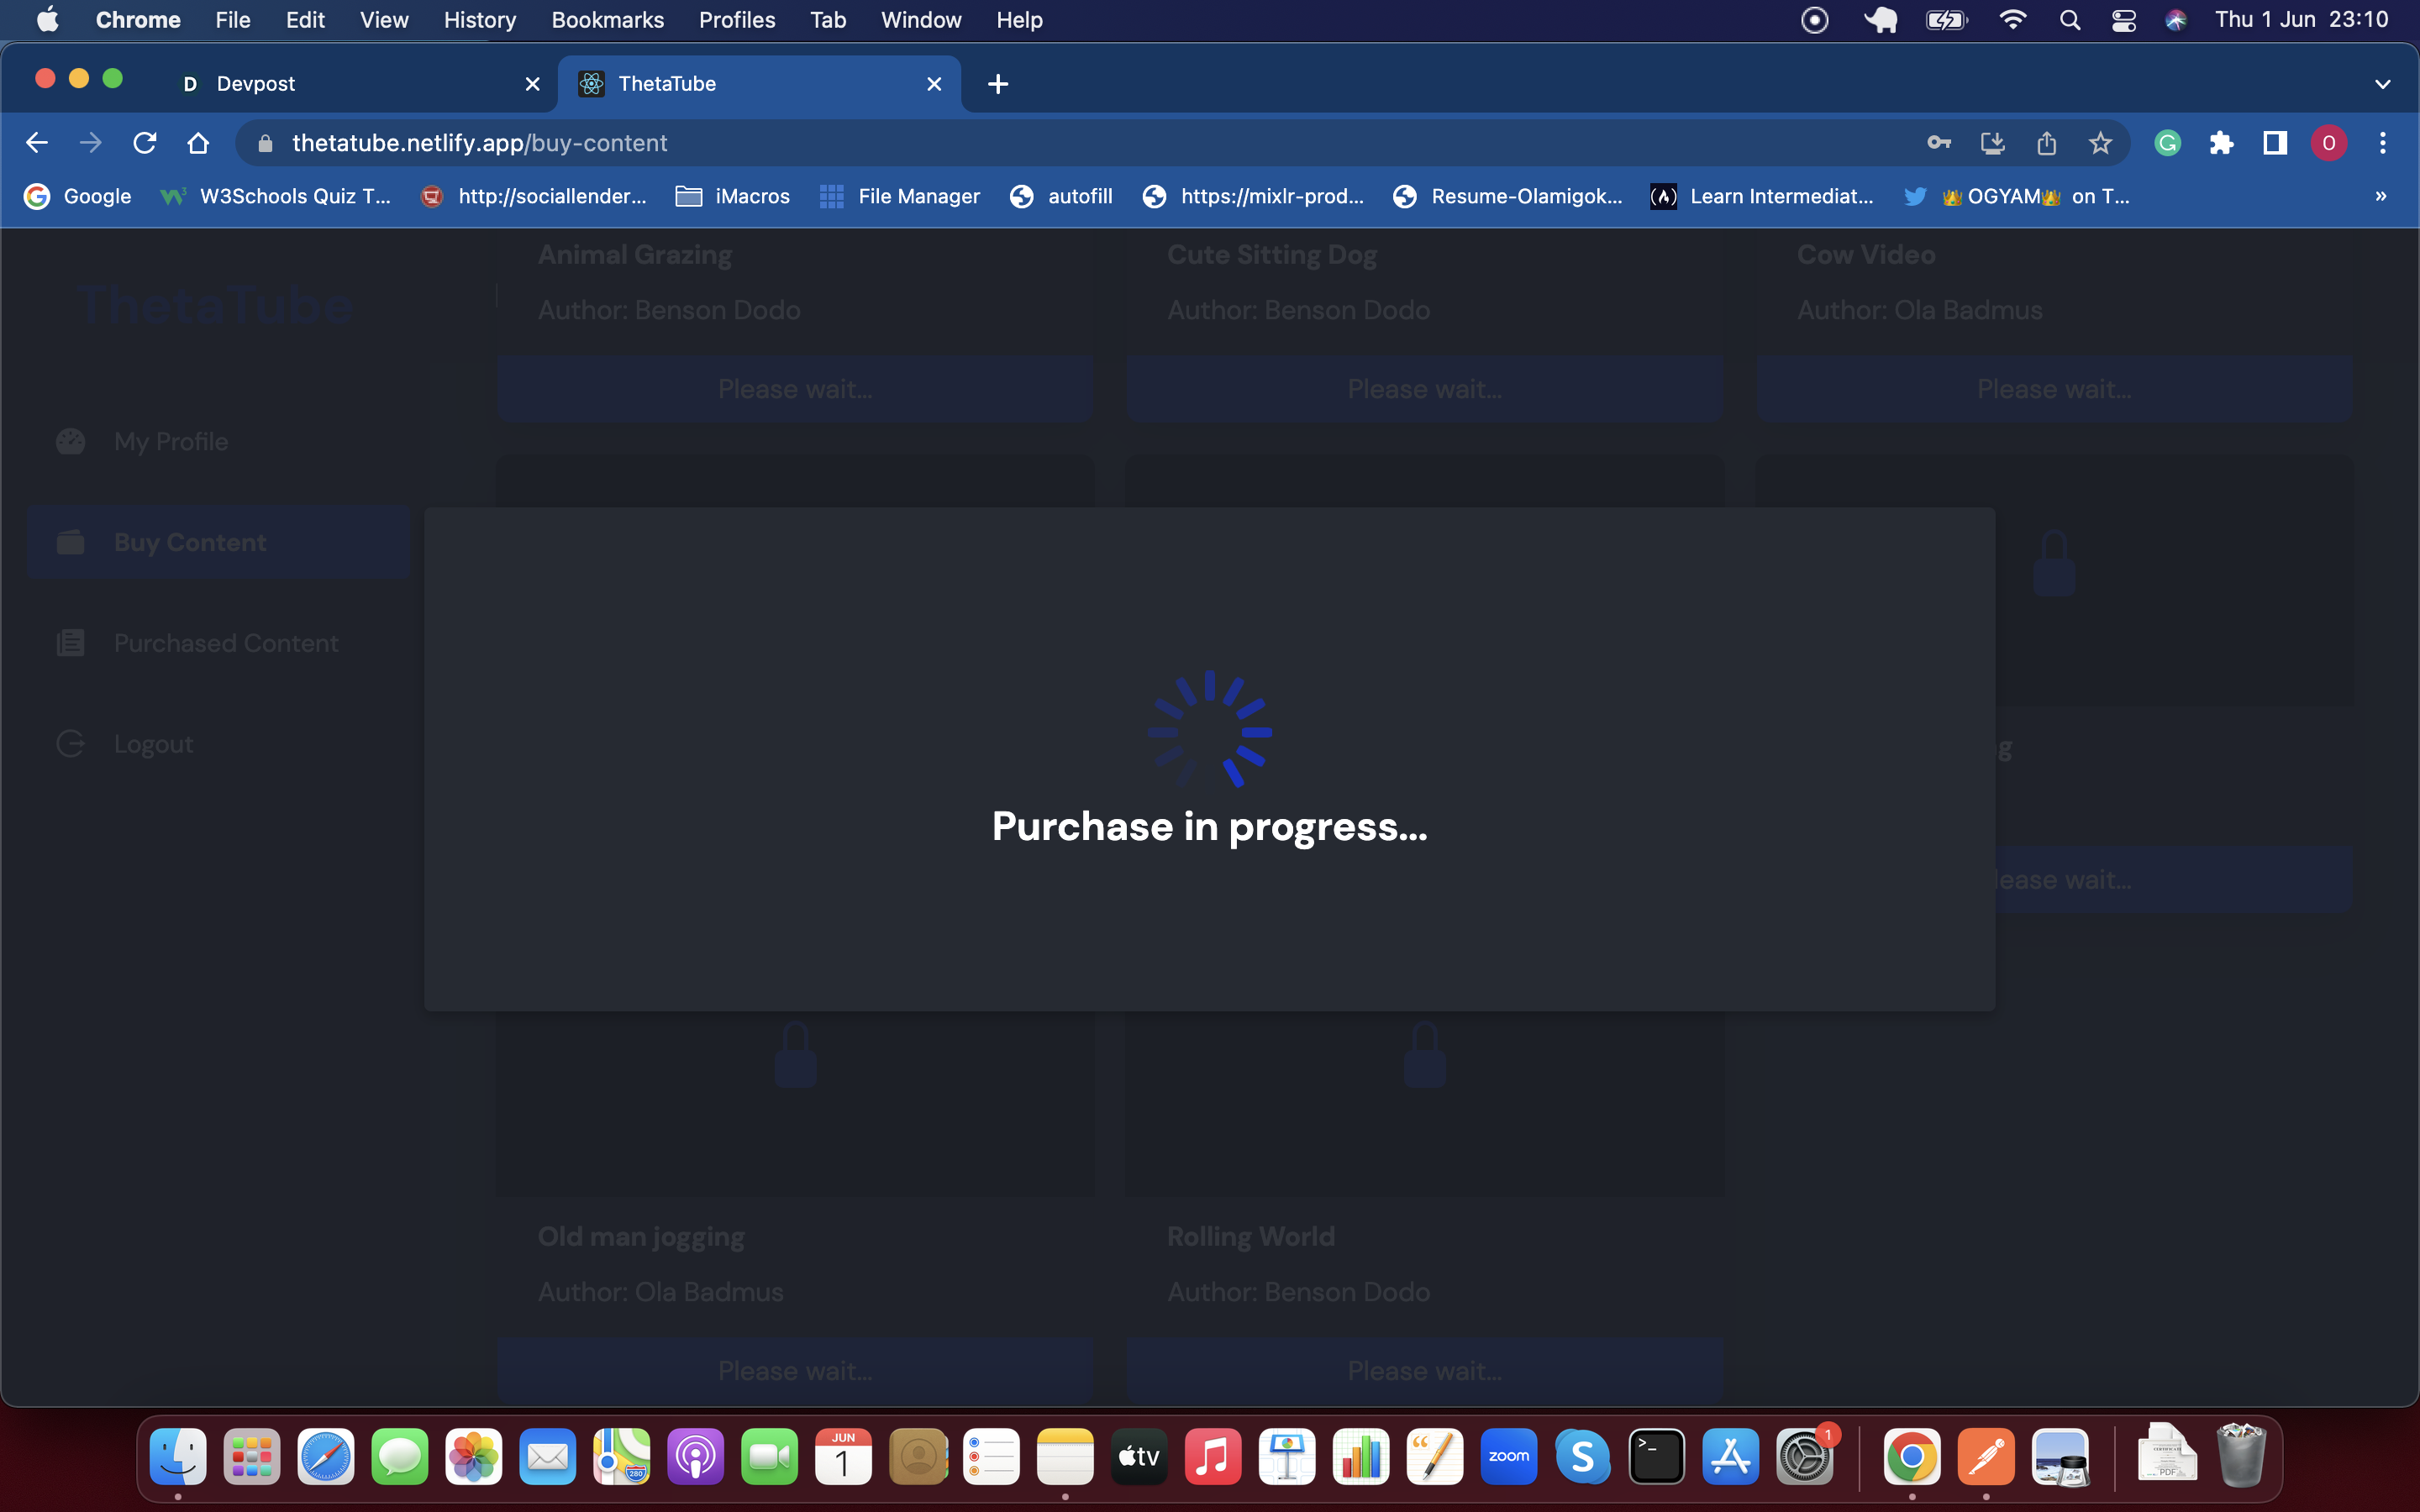Image resolution: width=2420 pixels, height=1512 pixels.
Task: Bookmark the page with the star icon
Action: point(2100,143)
